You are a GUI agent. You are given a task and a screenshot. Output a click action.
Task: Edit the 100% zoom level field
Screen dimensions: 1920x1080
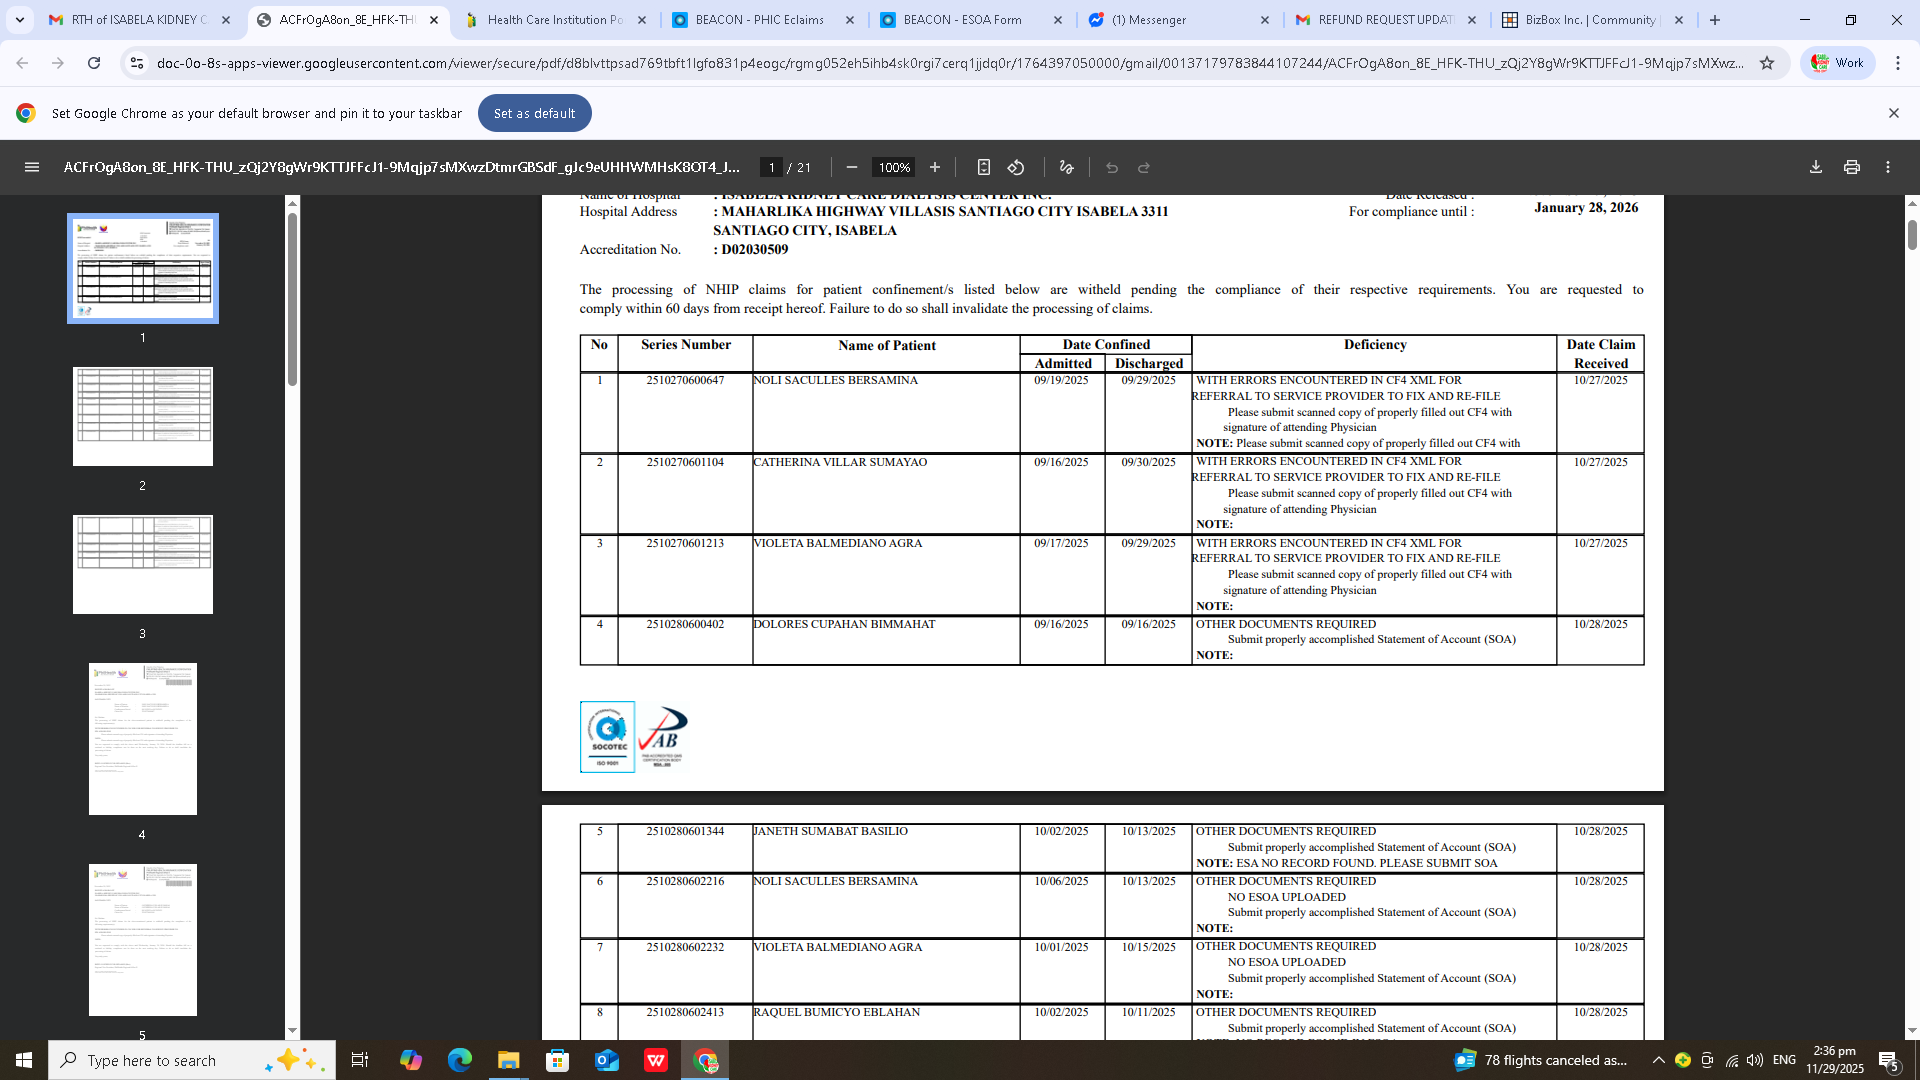[x=893, y=167]
